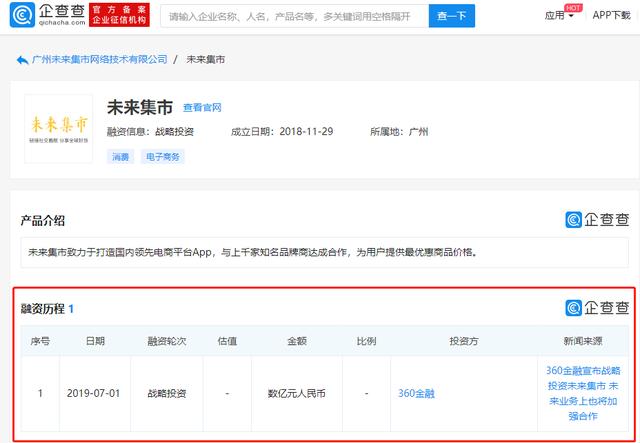Click the 金额 column header
This screenshot has width=640, height=443.
coord(297,341)
